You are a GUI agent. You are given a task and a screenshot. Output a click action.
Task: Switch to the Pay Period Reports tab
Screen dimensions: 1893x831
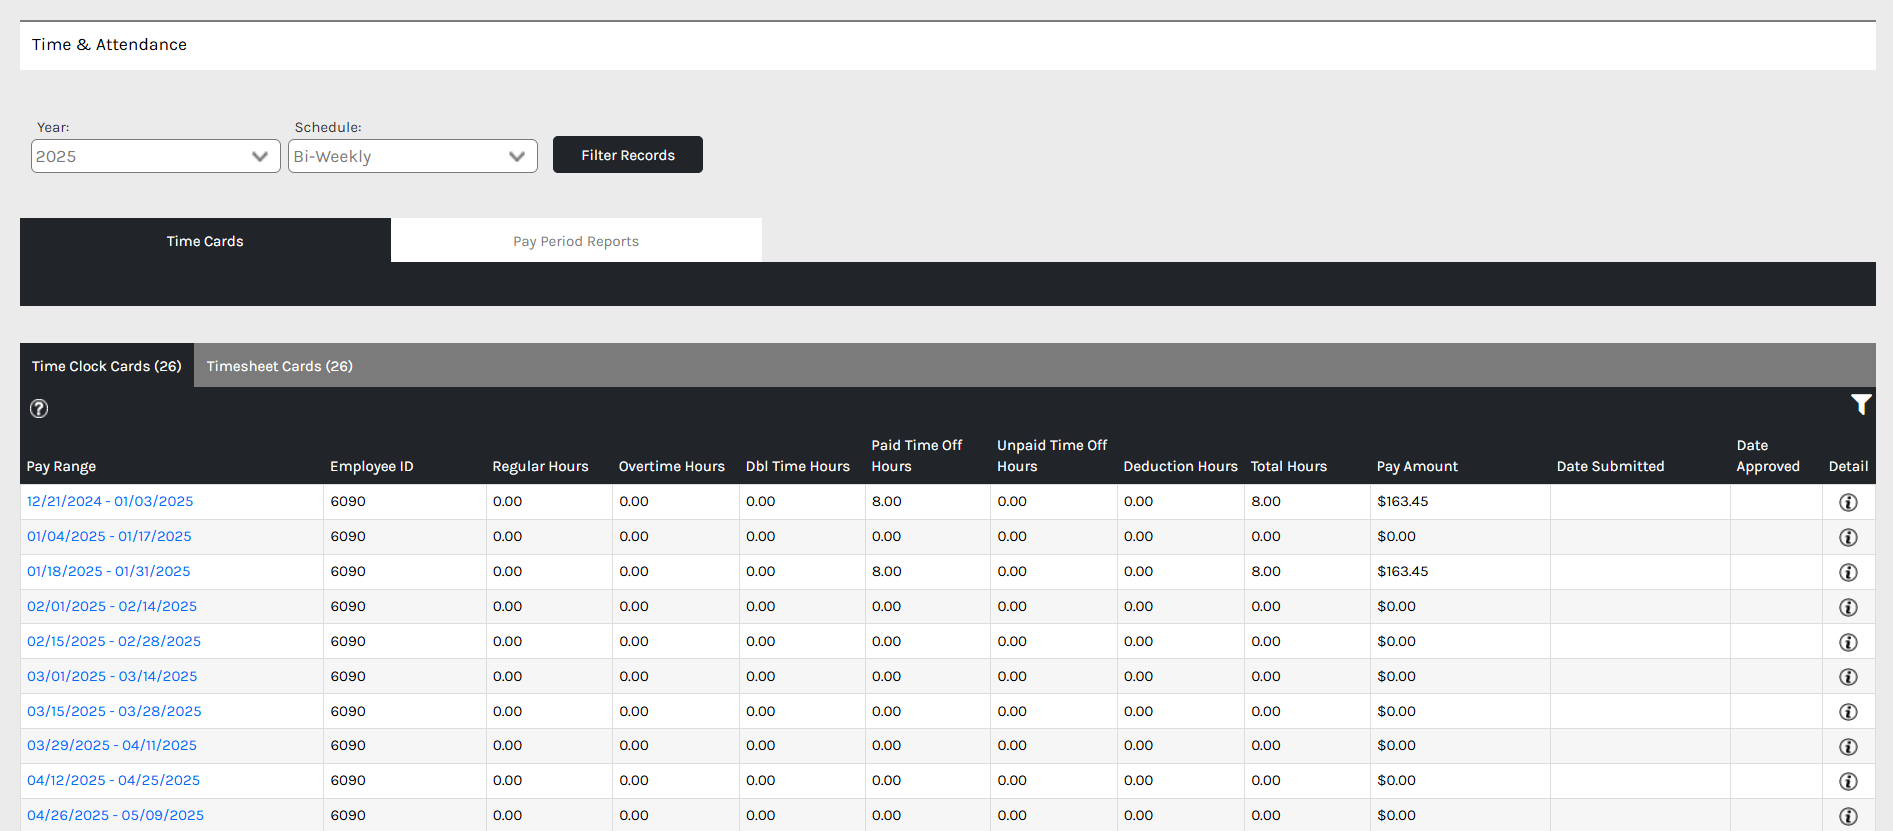(576, 241)
